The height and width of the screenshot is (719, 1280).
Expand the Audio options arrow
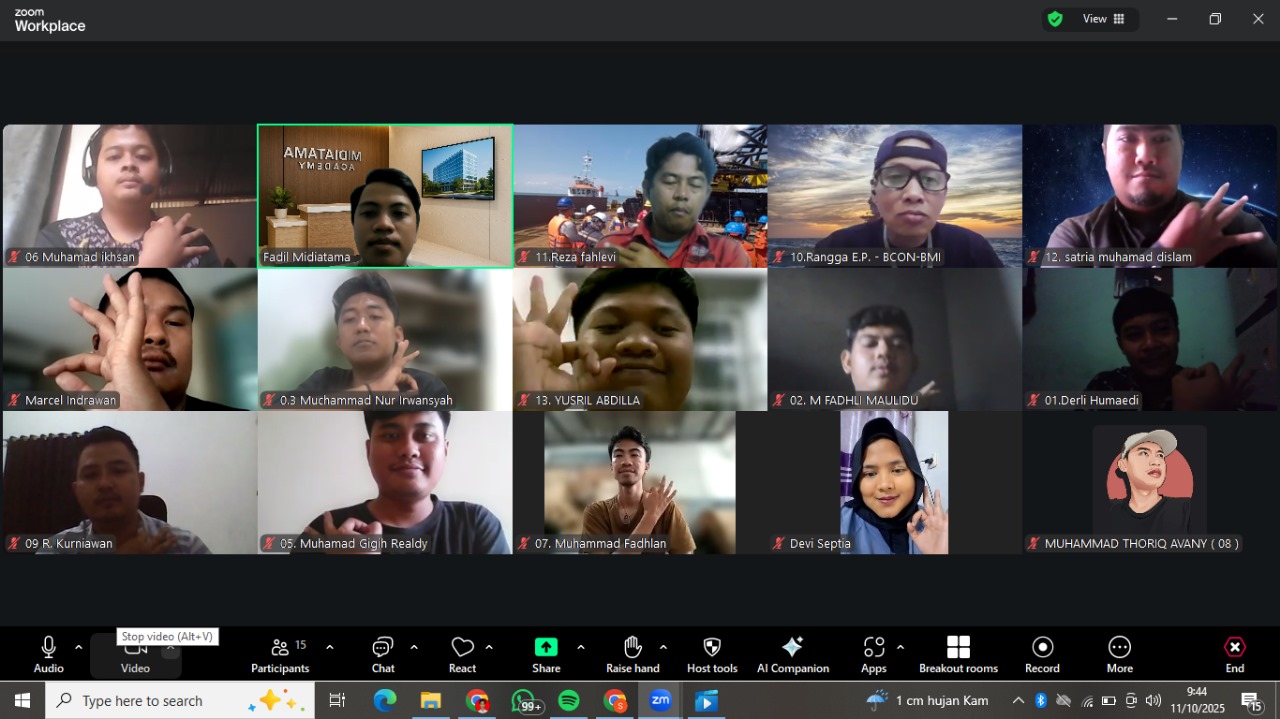(x=78, y=647)
